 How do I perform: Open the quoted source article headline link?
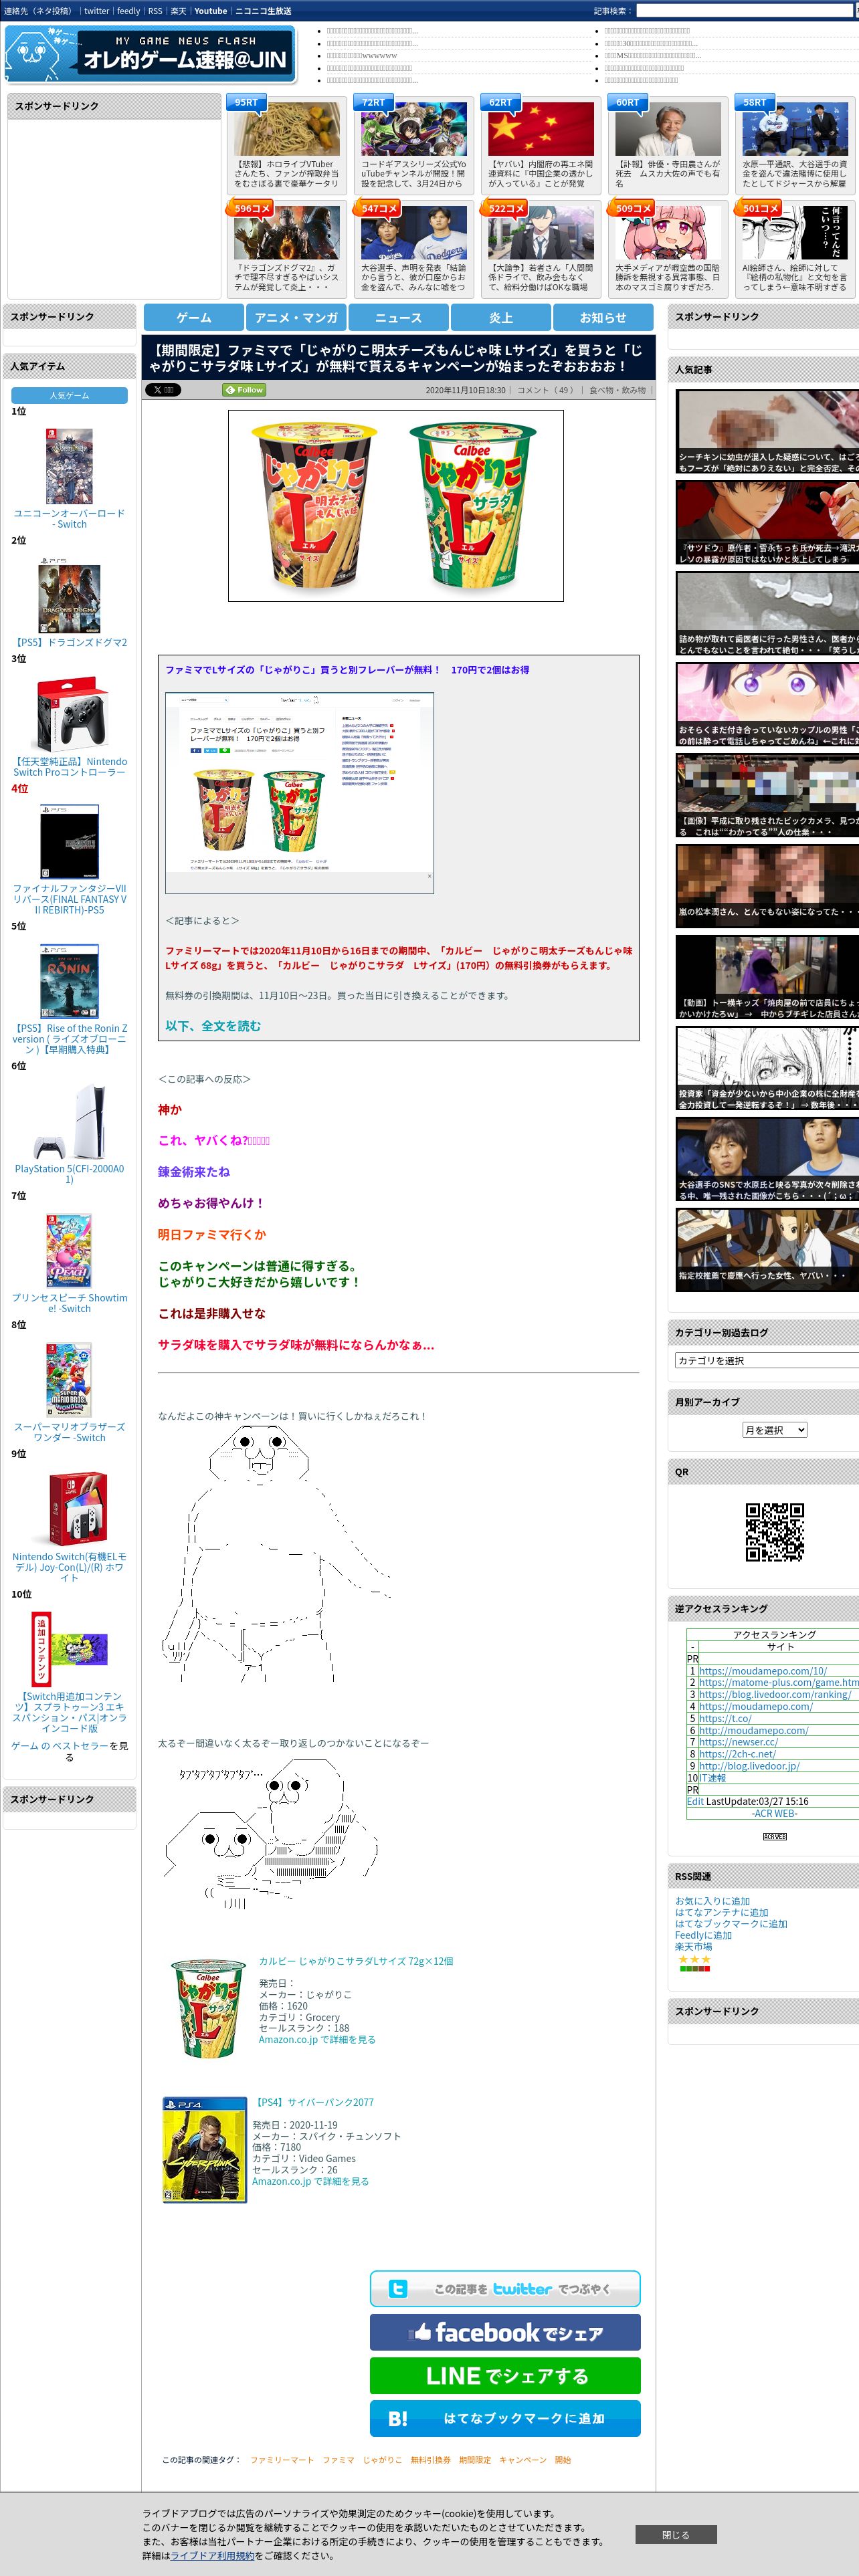347,670
